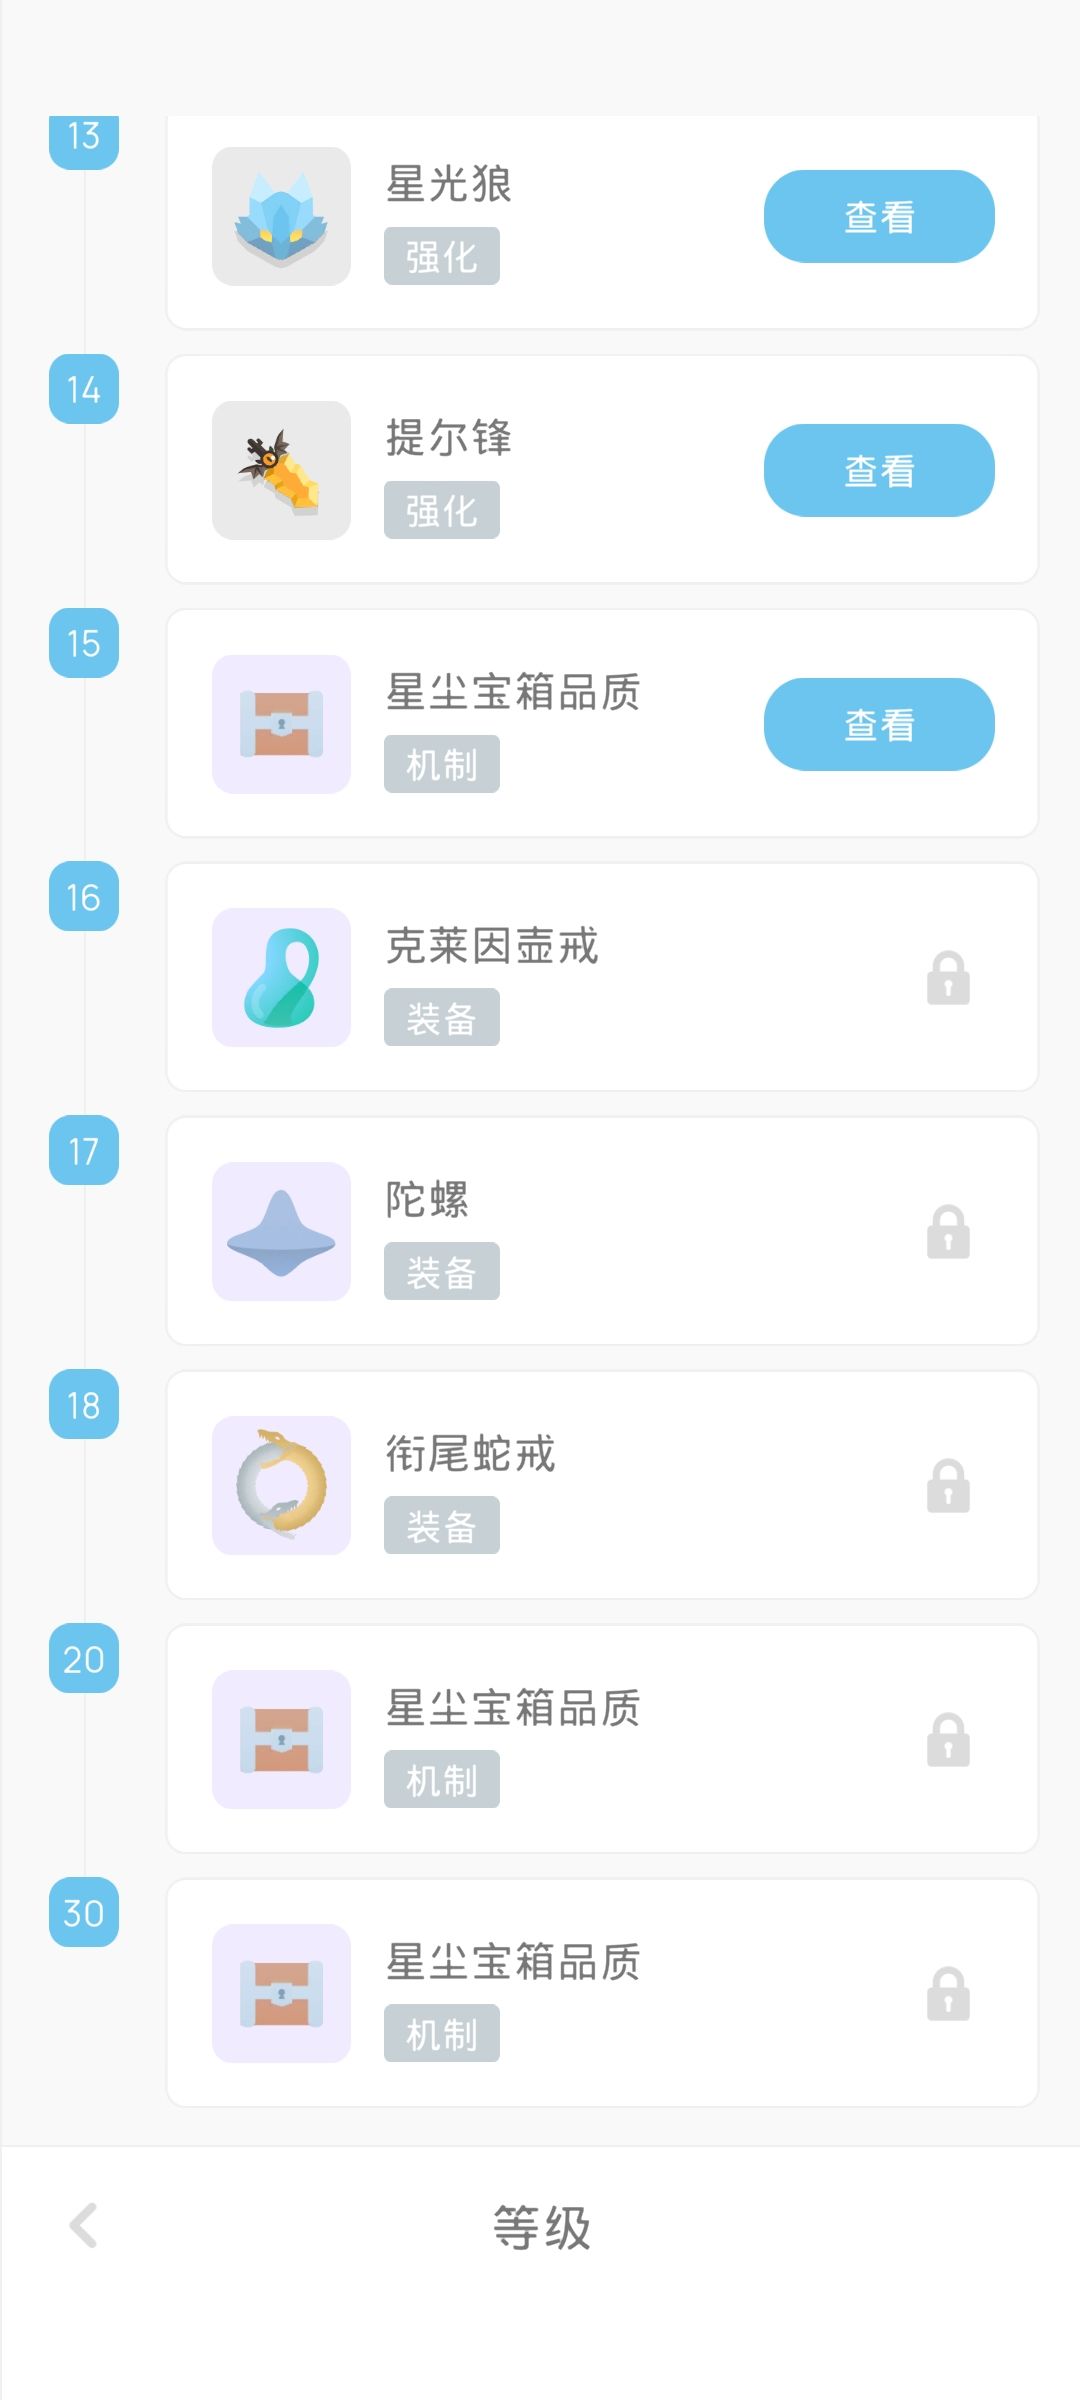The width and height of the screenshot is (1080, 2400).
Task: Tap the Ouroboros ring (衔尾蛇戒) icon
Action: (x=281, y=1486)
